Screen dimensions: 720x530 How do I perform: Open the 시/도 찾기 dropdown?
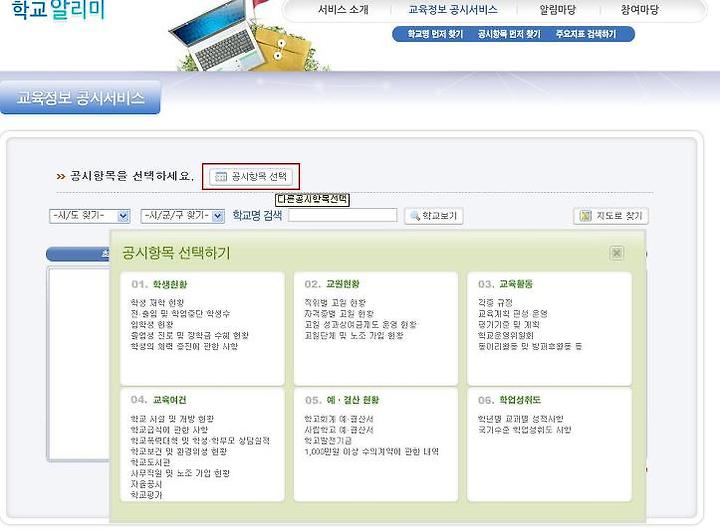[x=90, y=215]
